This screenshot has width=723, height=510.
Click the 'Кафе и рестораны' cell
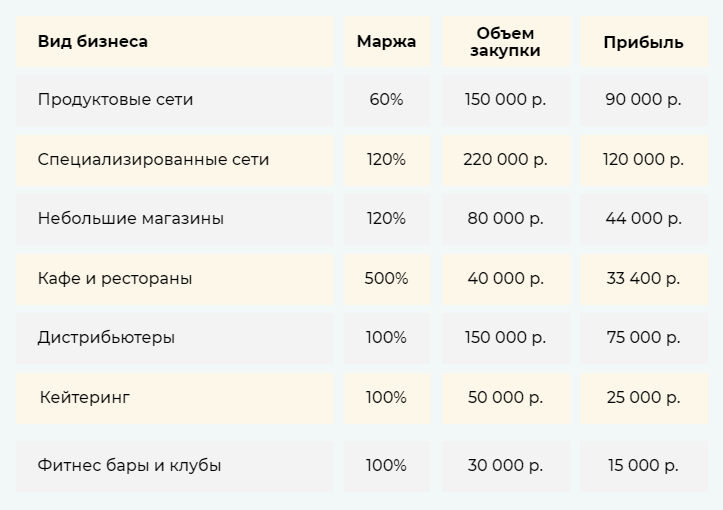coord(115,278)
